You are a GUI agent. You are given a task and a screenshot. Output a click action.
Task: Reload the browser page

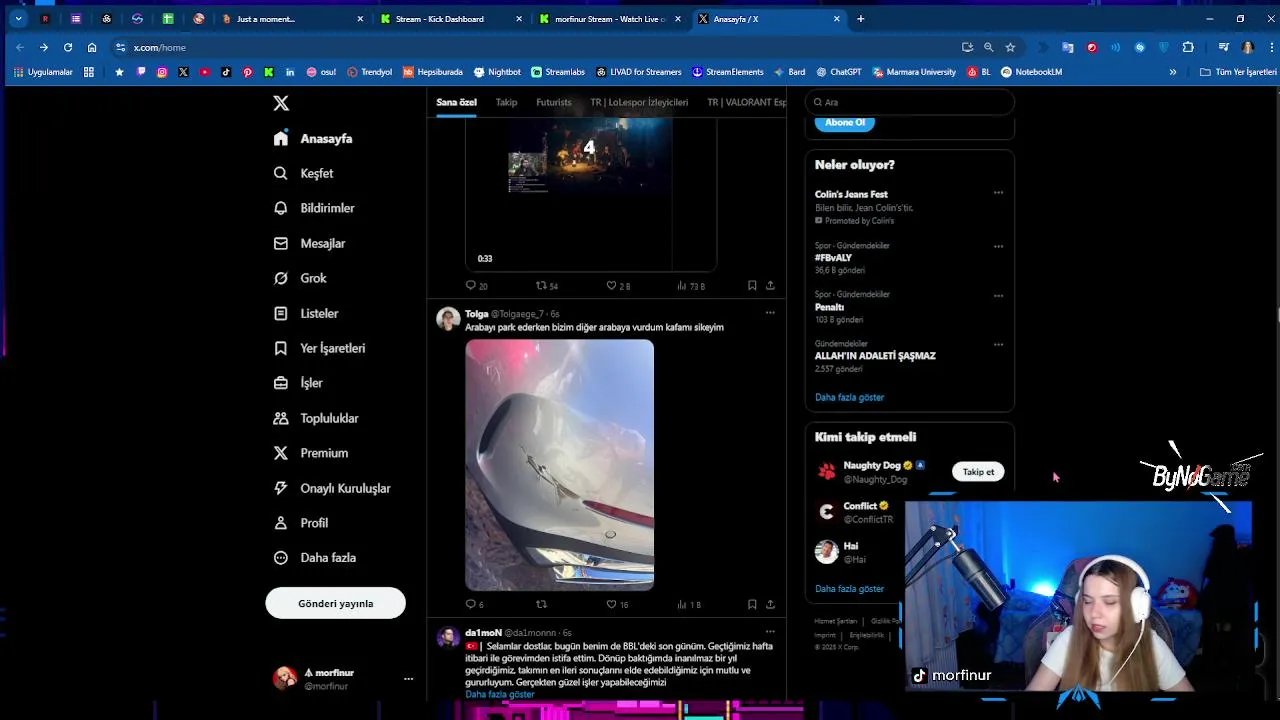(x=68, y=47)
